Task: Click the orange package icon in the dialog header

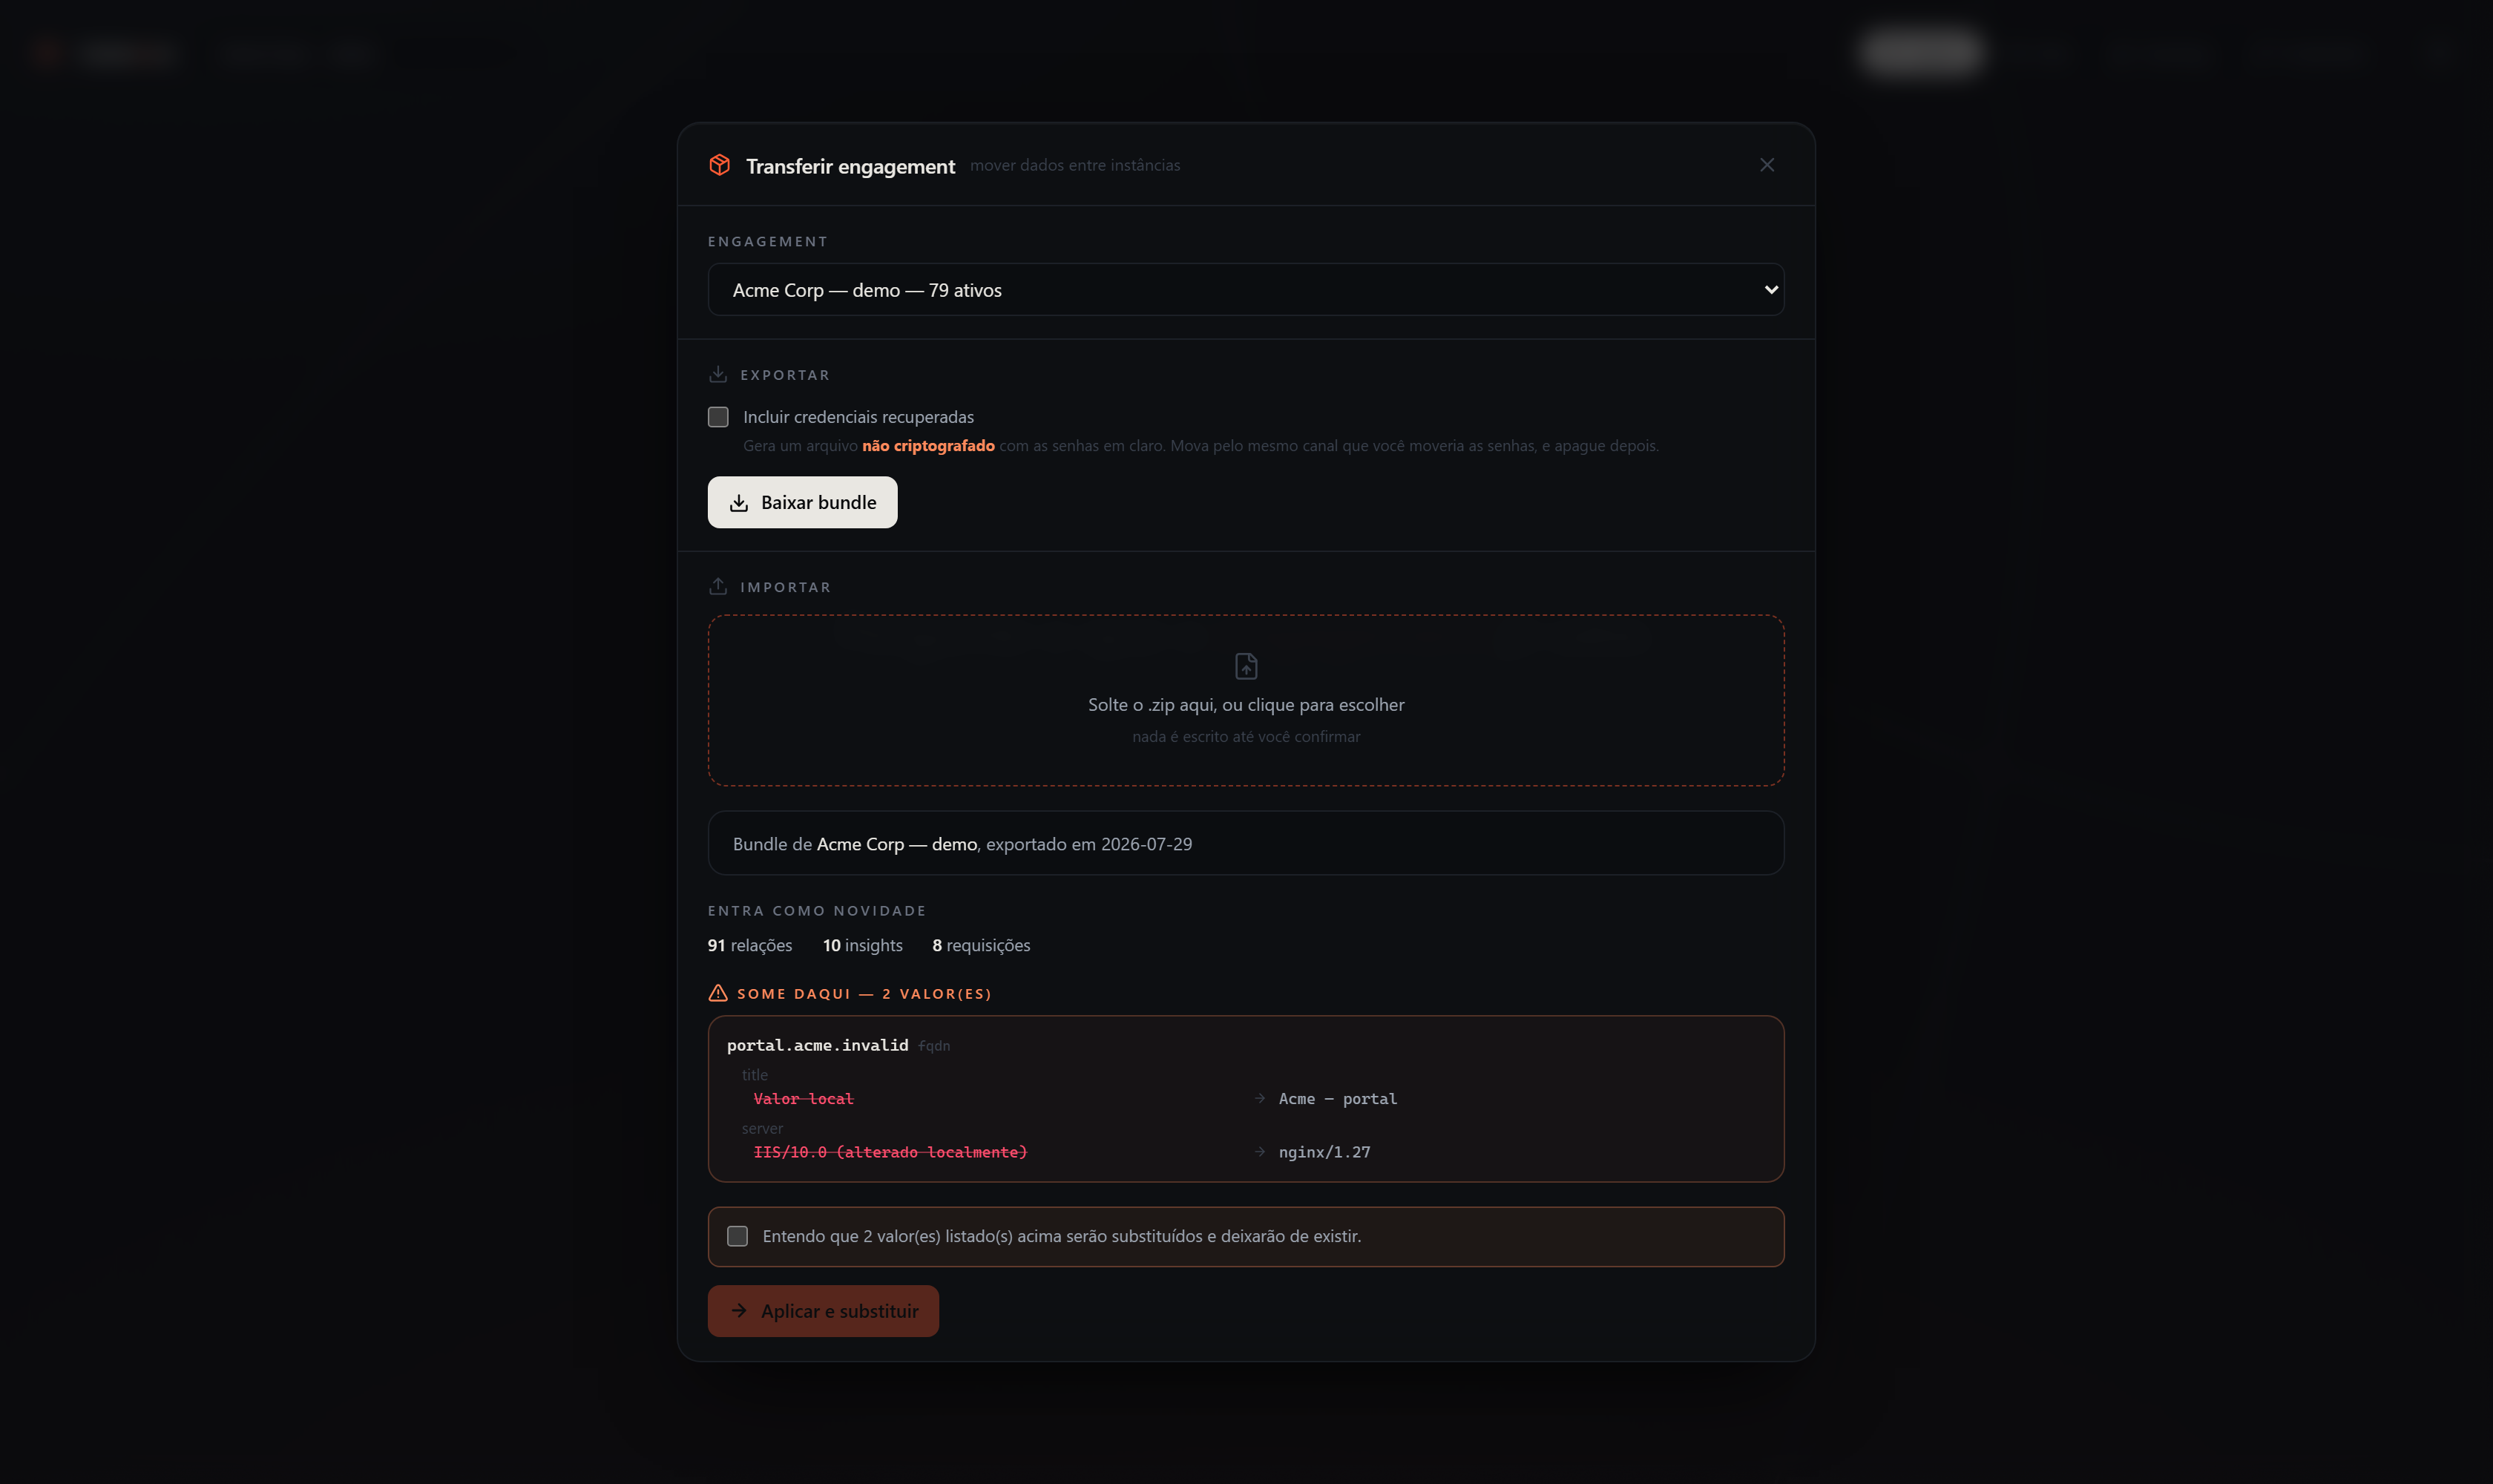Action: coord(719,165)
